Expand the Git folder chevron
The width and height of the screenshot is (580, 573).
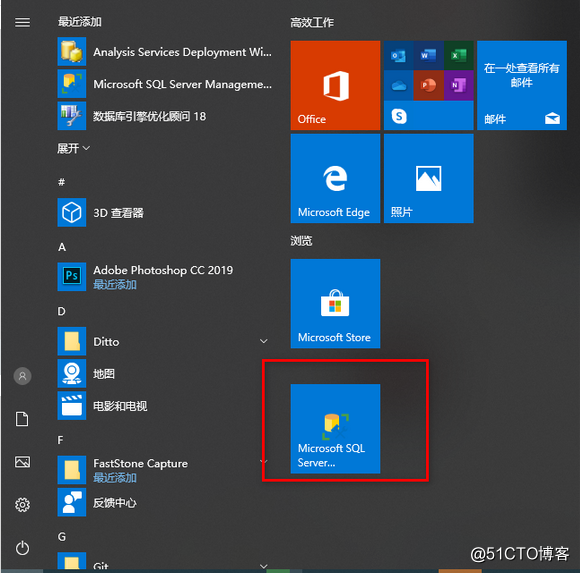tap(264, 566)
